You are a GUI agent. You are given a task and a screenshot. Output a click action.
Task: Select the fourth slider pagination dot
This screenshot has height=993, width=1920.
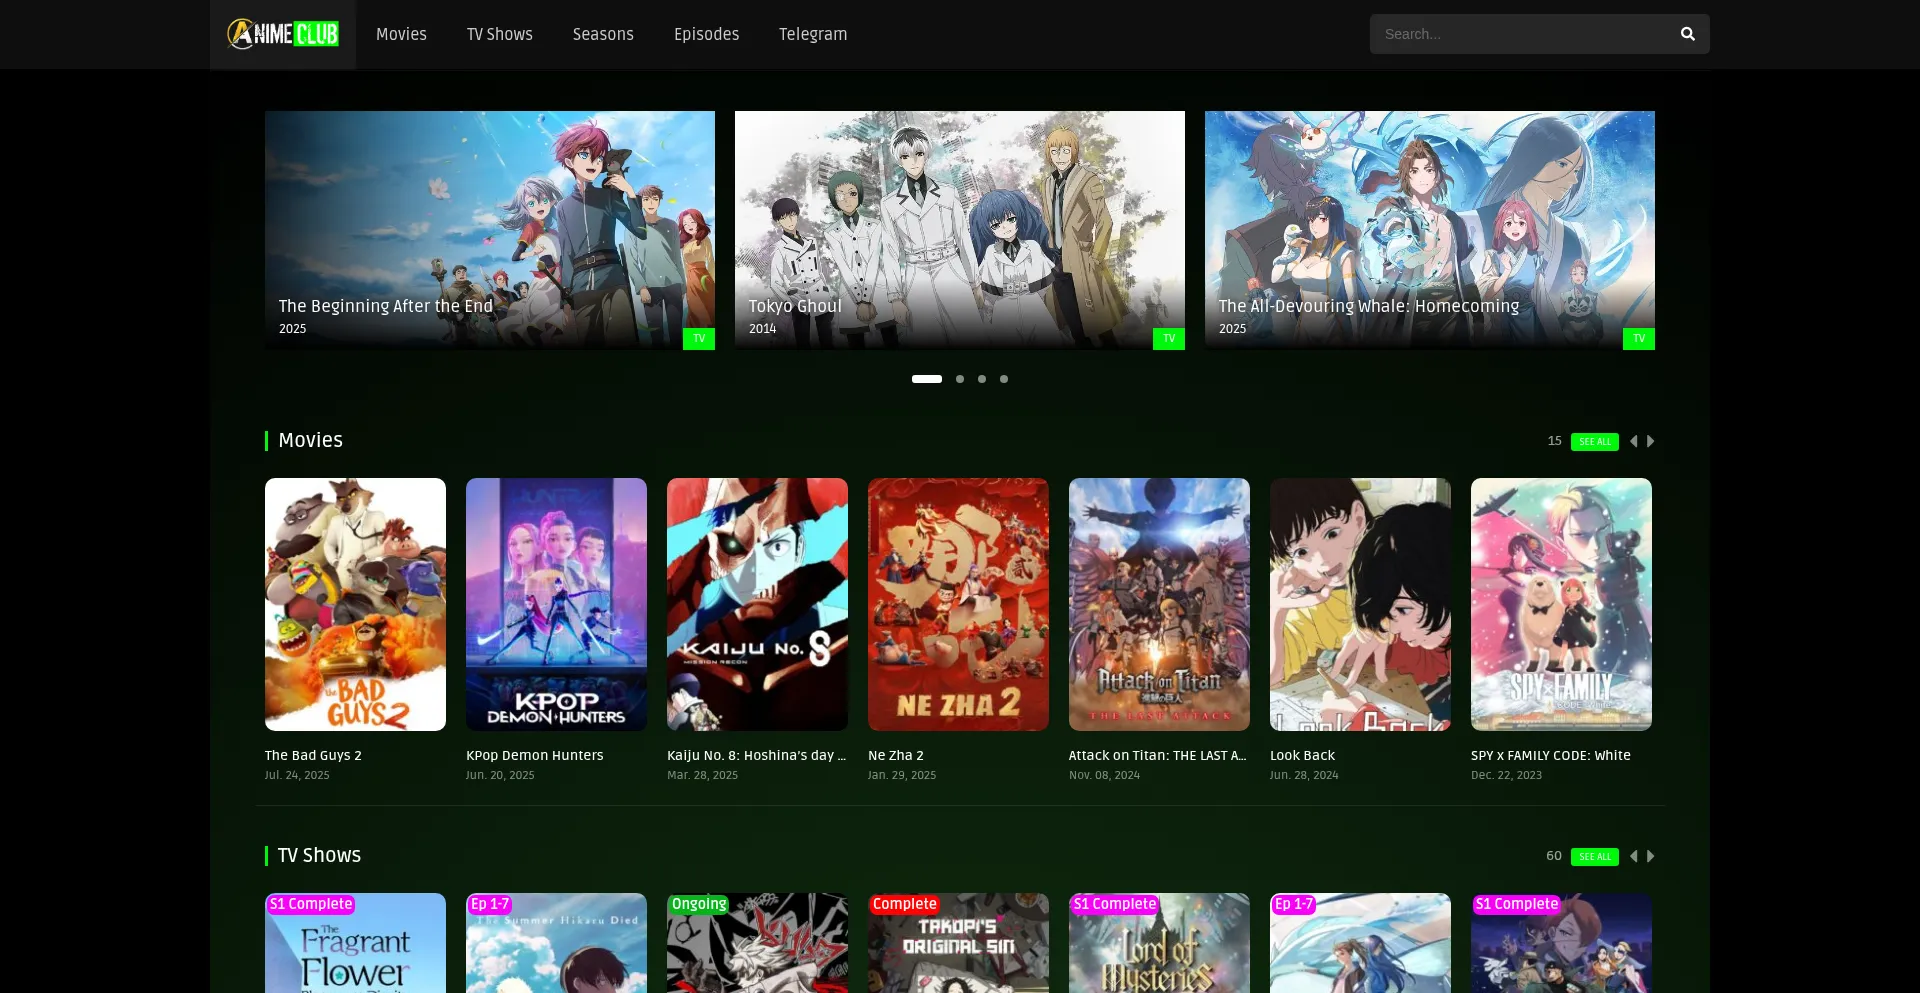coord(1004,379)
